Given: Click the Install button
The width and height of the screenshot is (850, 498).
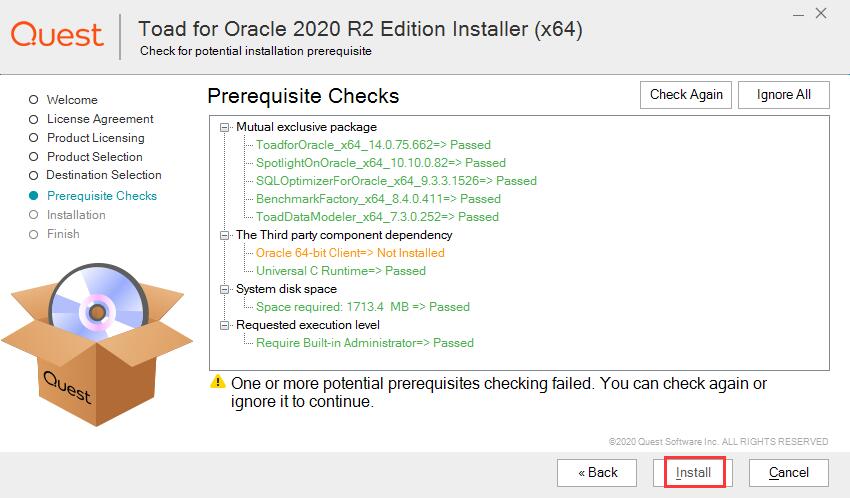Looking at the screenshot, I should pos(694,472).
